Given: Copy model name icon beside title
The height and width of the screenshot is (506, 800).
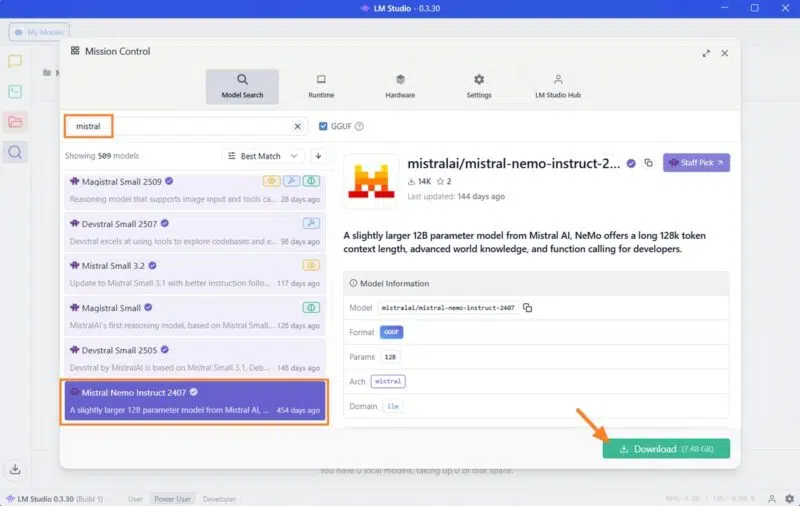Looking at the screenshot, I should click(x=648, y=163).
